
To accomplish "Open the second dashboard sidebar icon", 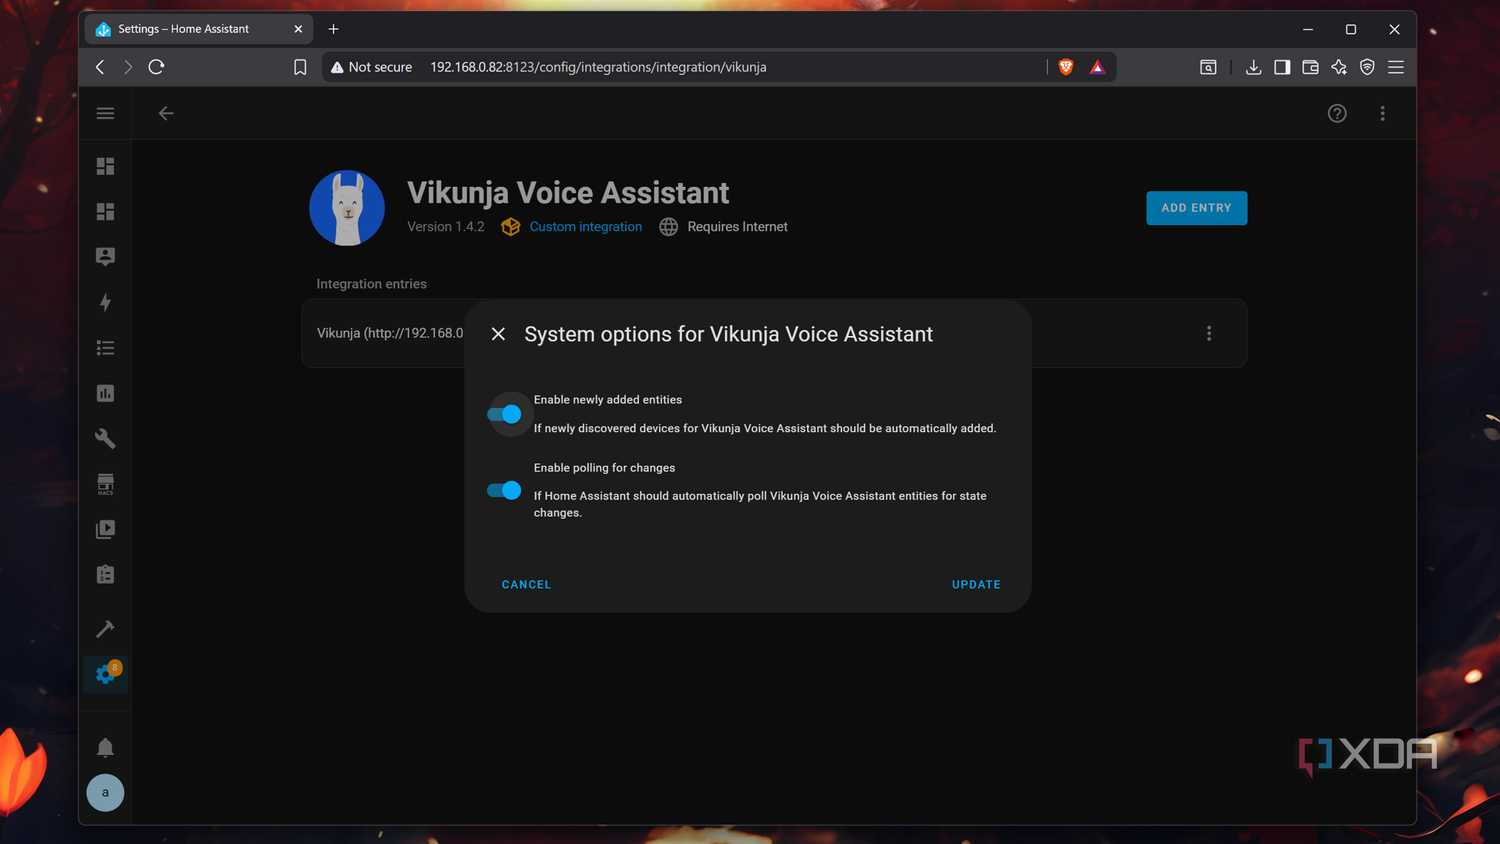I will pos(105,211).
